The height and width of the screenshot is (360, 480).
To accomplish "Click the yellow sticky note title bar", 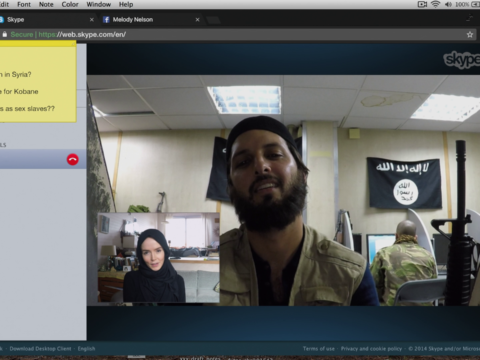I will click(38, 44).
